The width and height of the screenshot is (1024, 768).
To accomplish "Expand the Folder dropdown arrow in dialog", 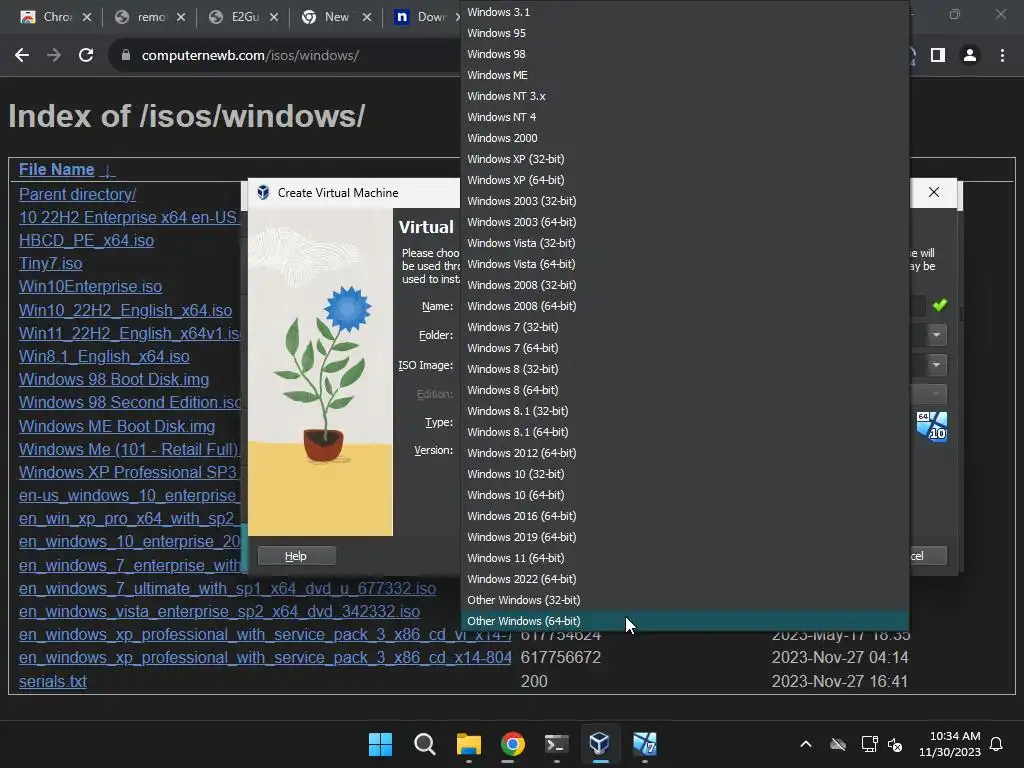I will (x=936, y=335).
